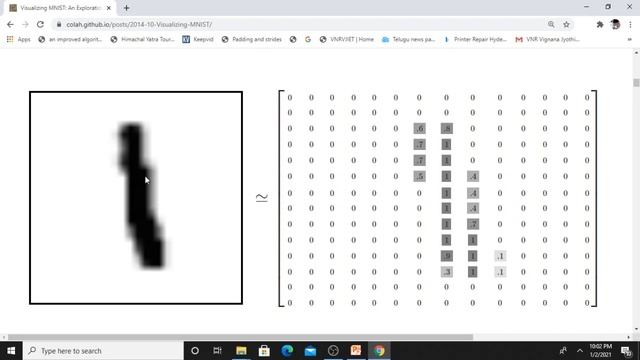This screenshot has width=640, height=360.
Task: Open Microsoft Store from the taskbar
Action: [264, 351]
